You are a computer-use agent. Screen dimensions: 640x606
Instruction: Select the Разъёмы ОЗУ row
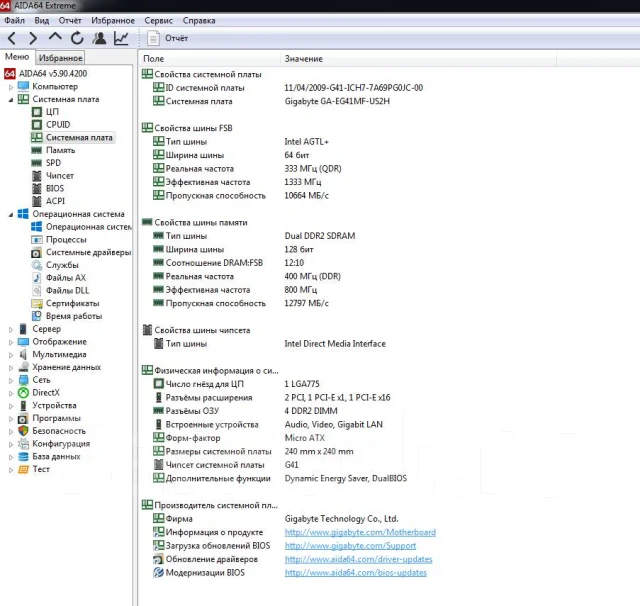coord(245,411)
